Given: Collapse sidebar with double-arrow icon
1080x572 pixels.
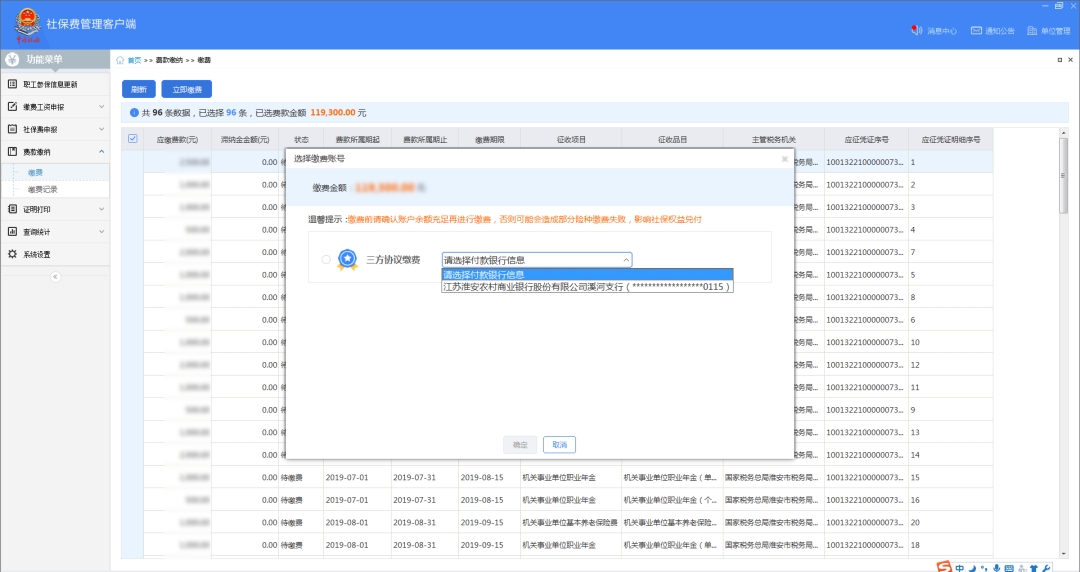Looking at the screenshot, I should click(x=55, y=276).
